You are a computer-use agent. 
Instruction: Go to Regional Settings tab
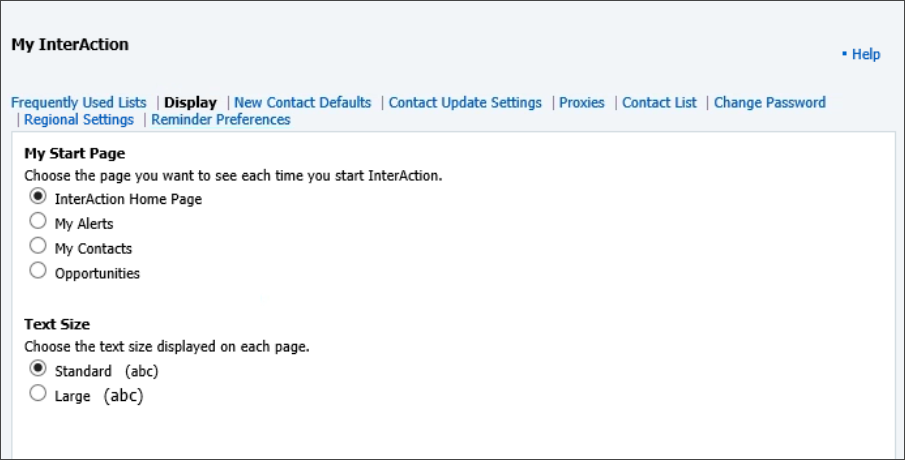[78, 120]
